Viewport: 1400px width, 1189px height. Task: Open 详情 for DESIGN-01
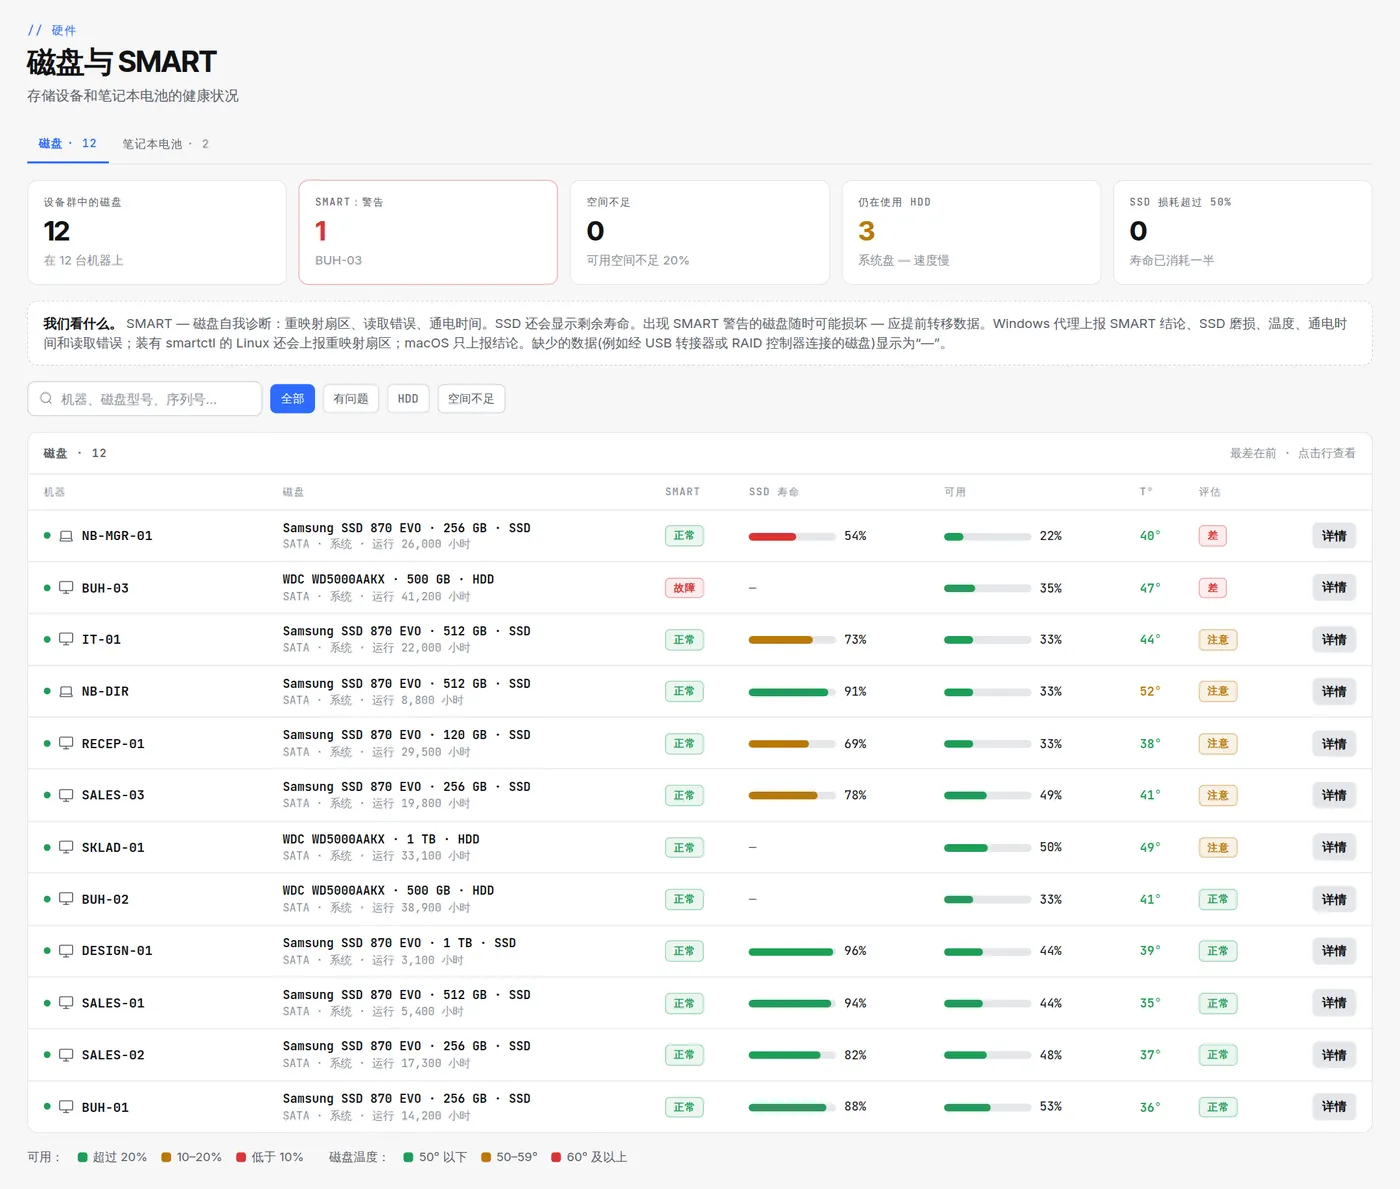1334,951
